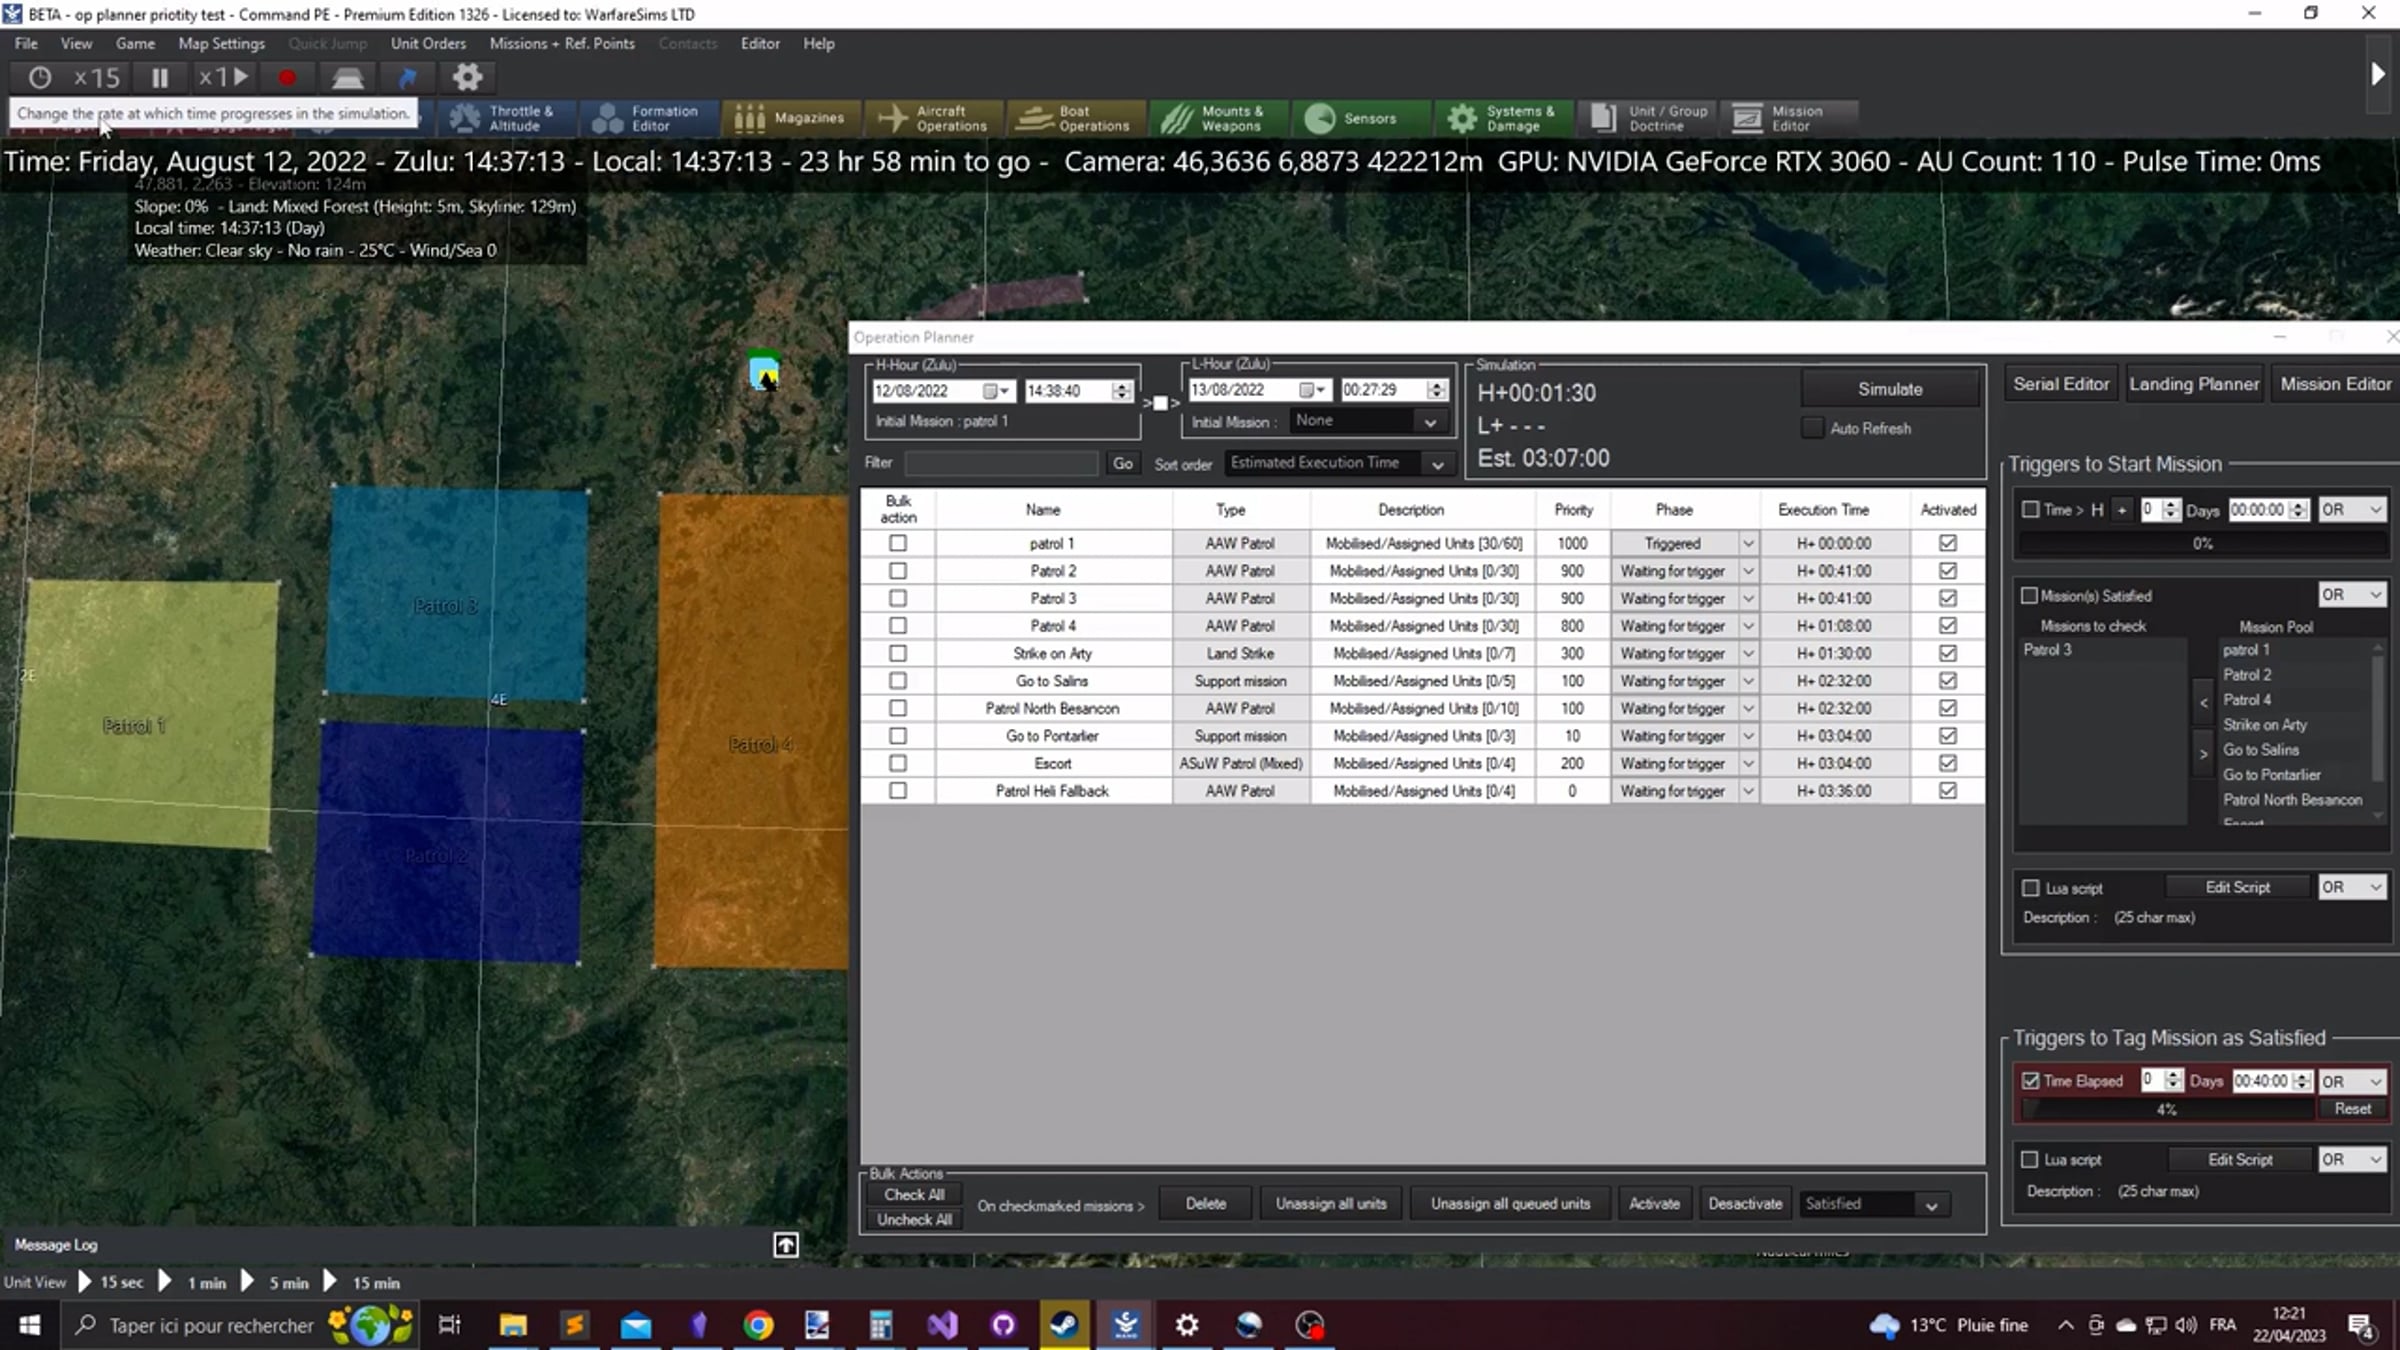Expand the Phase dropdown for Strike on Arty
The width and height of the screenshot is (2400, 1350).
pyautogui.click(x=1748, y=653)
